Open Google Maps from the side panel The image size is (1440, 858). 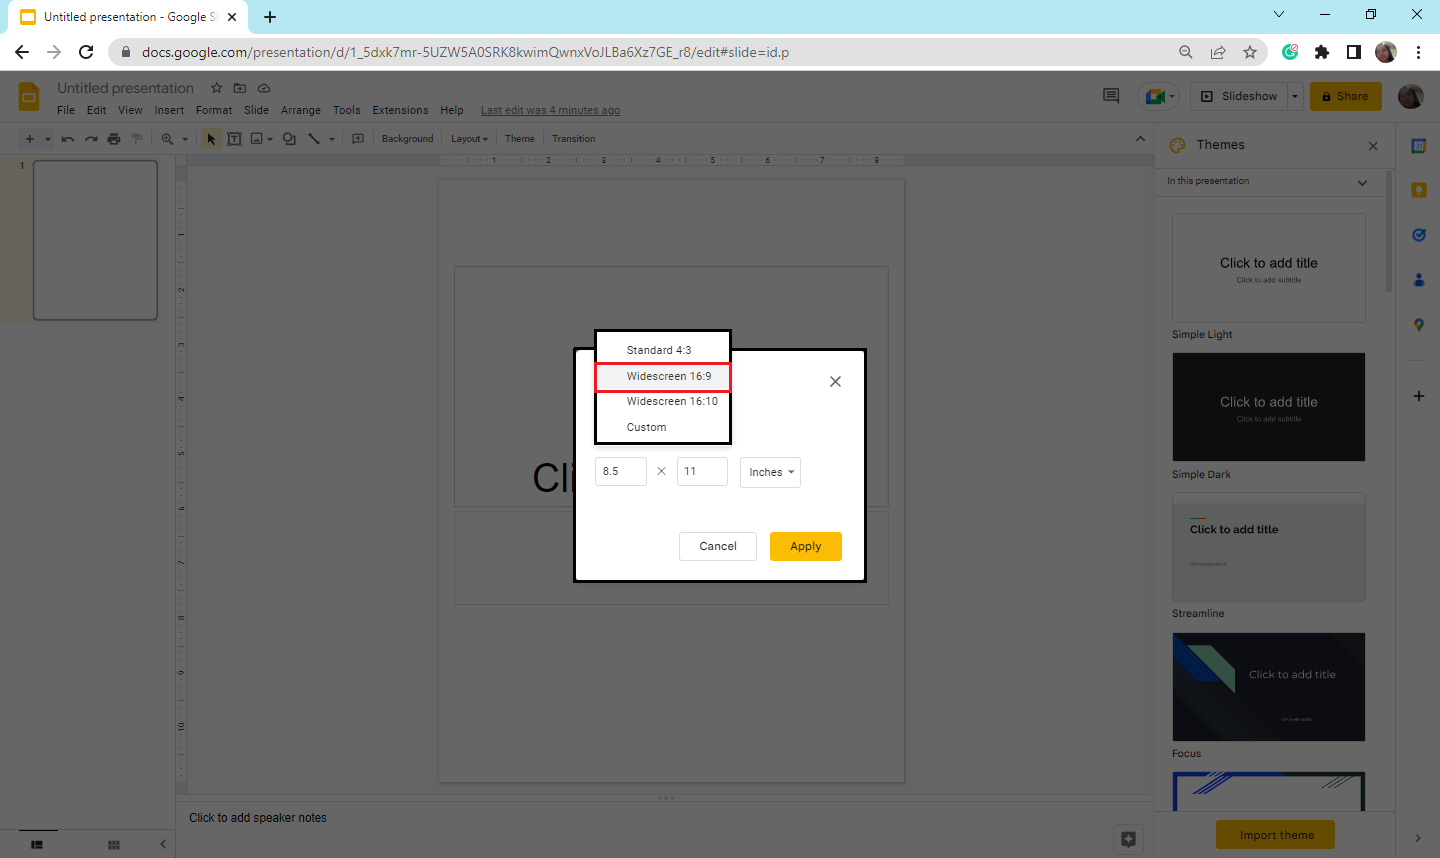tap(1418, 324)
